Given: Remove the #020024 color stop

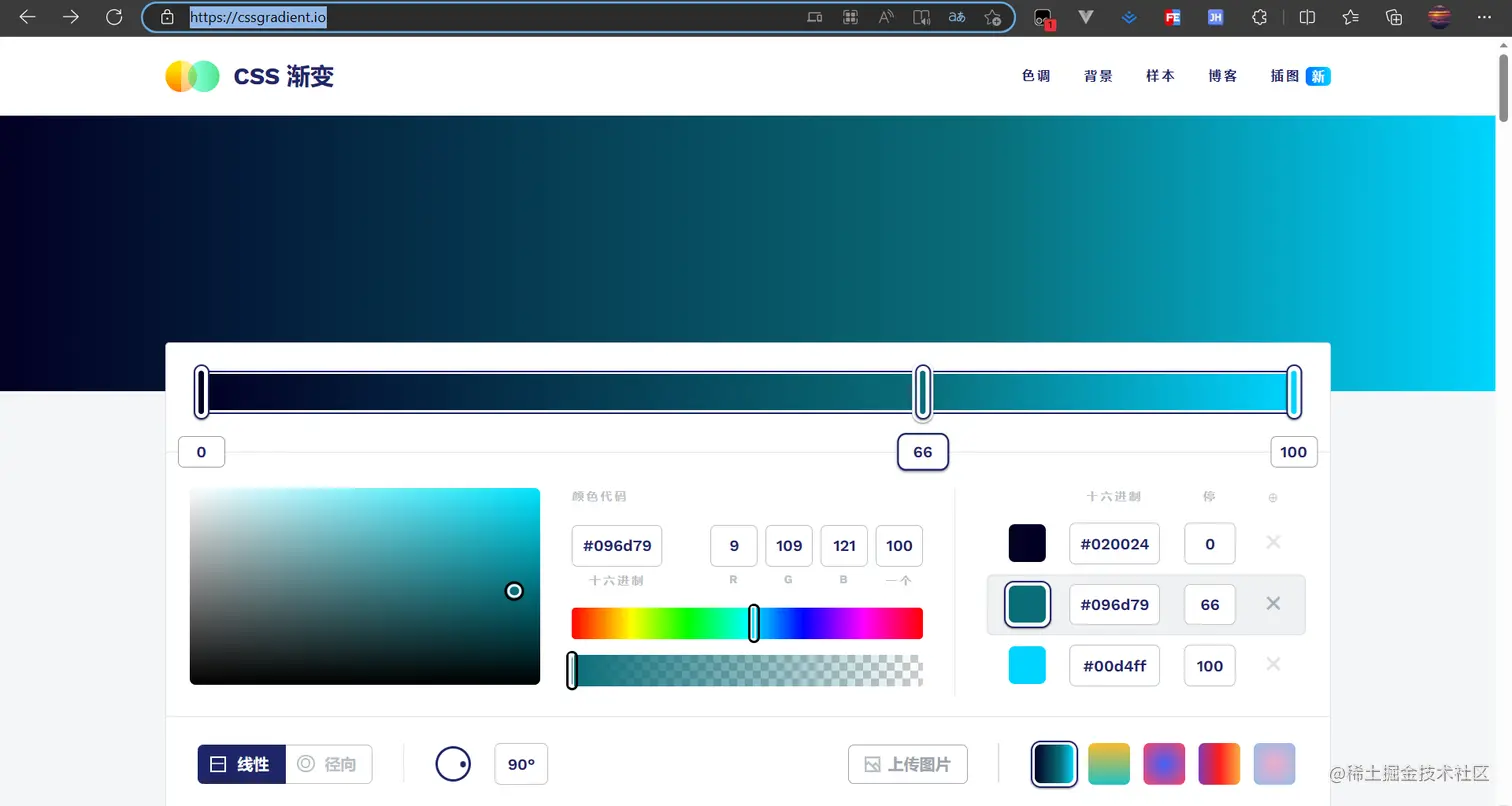Looking at the screenshot, I should click(1273, 542).
